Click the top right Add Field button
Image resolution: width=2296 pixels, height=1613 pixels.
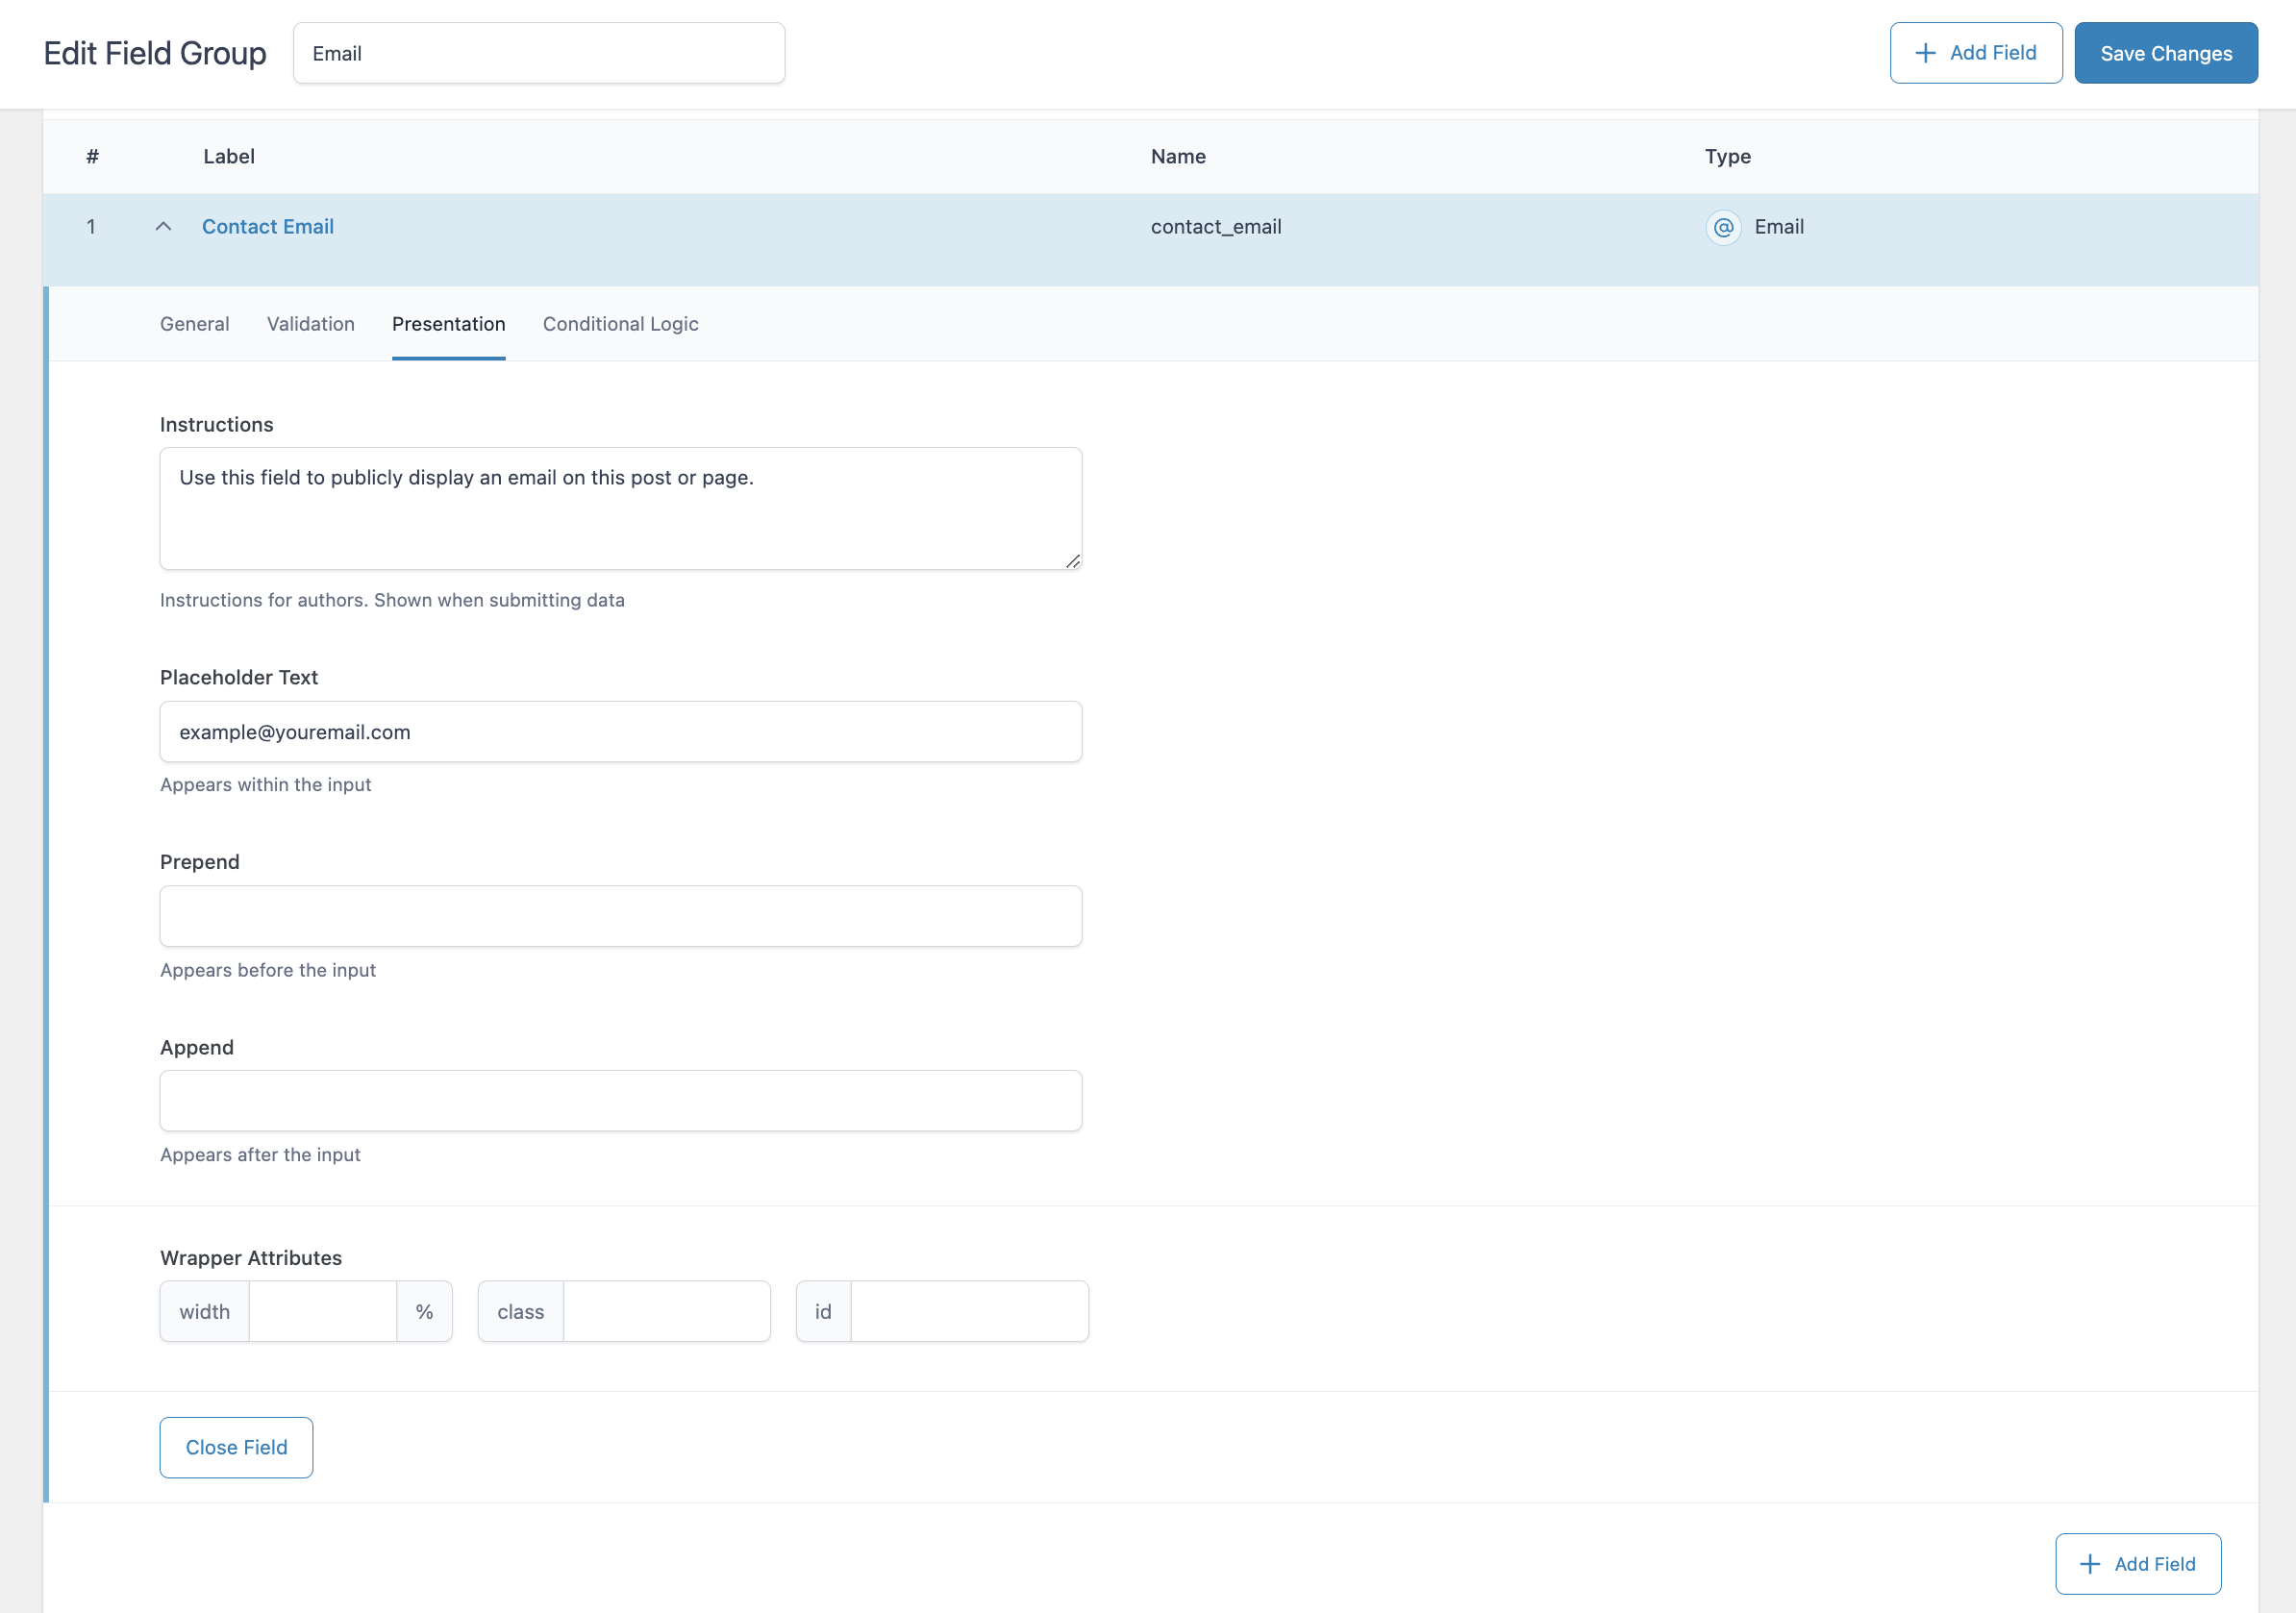(1975, 52)
